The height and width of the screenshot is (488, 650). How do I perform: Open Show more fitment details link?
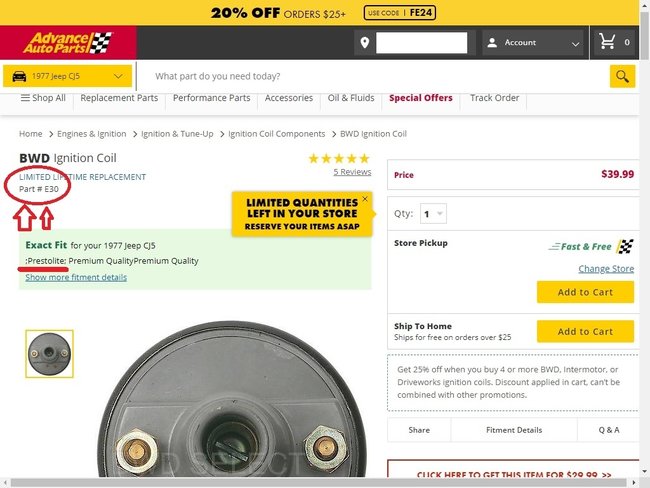76,277
